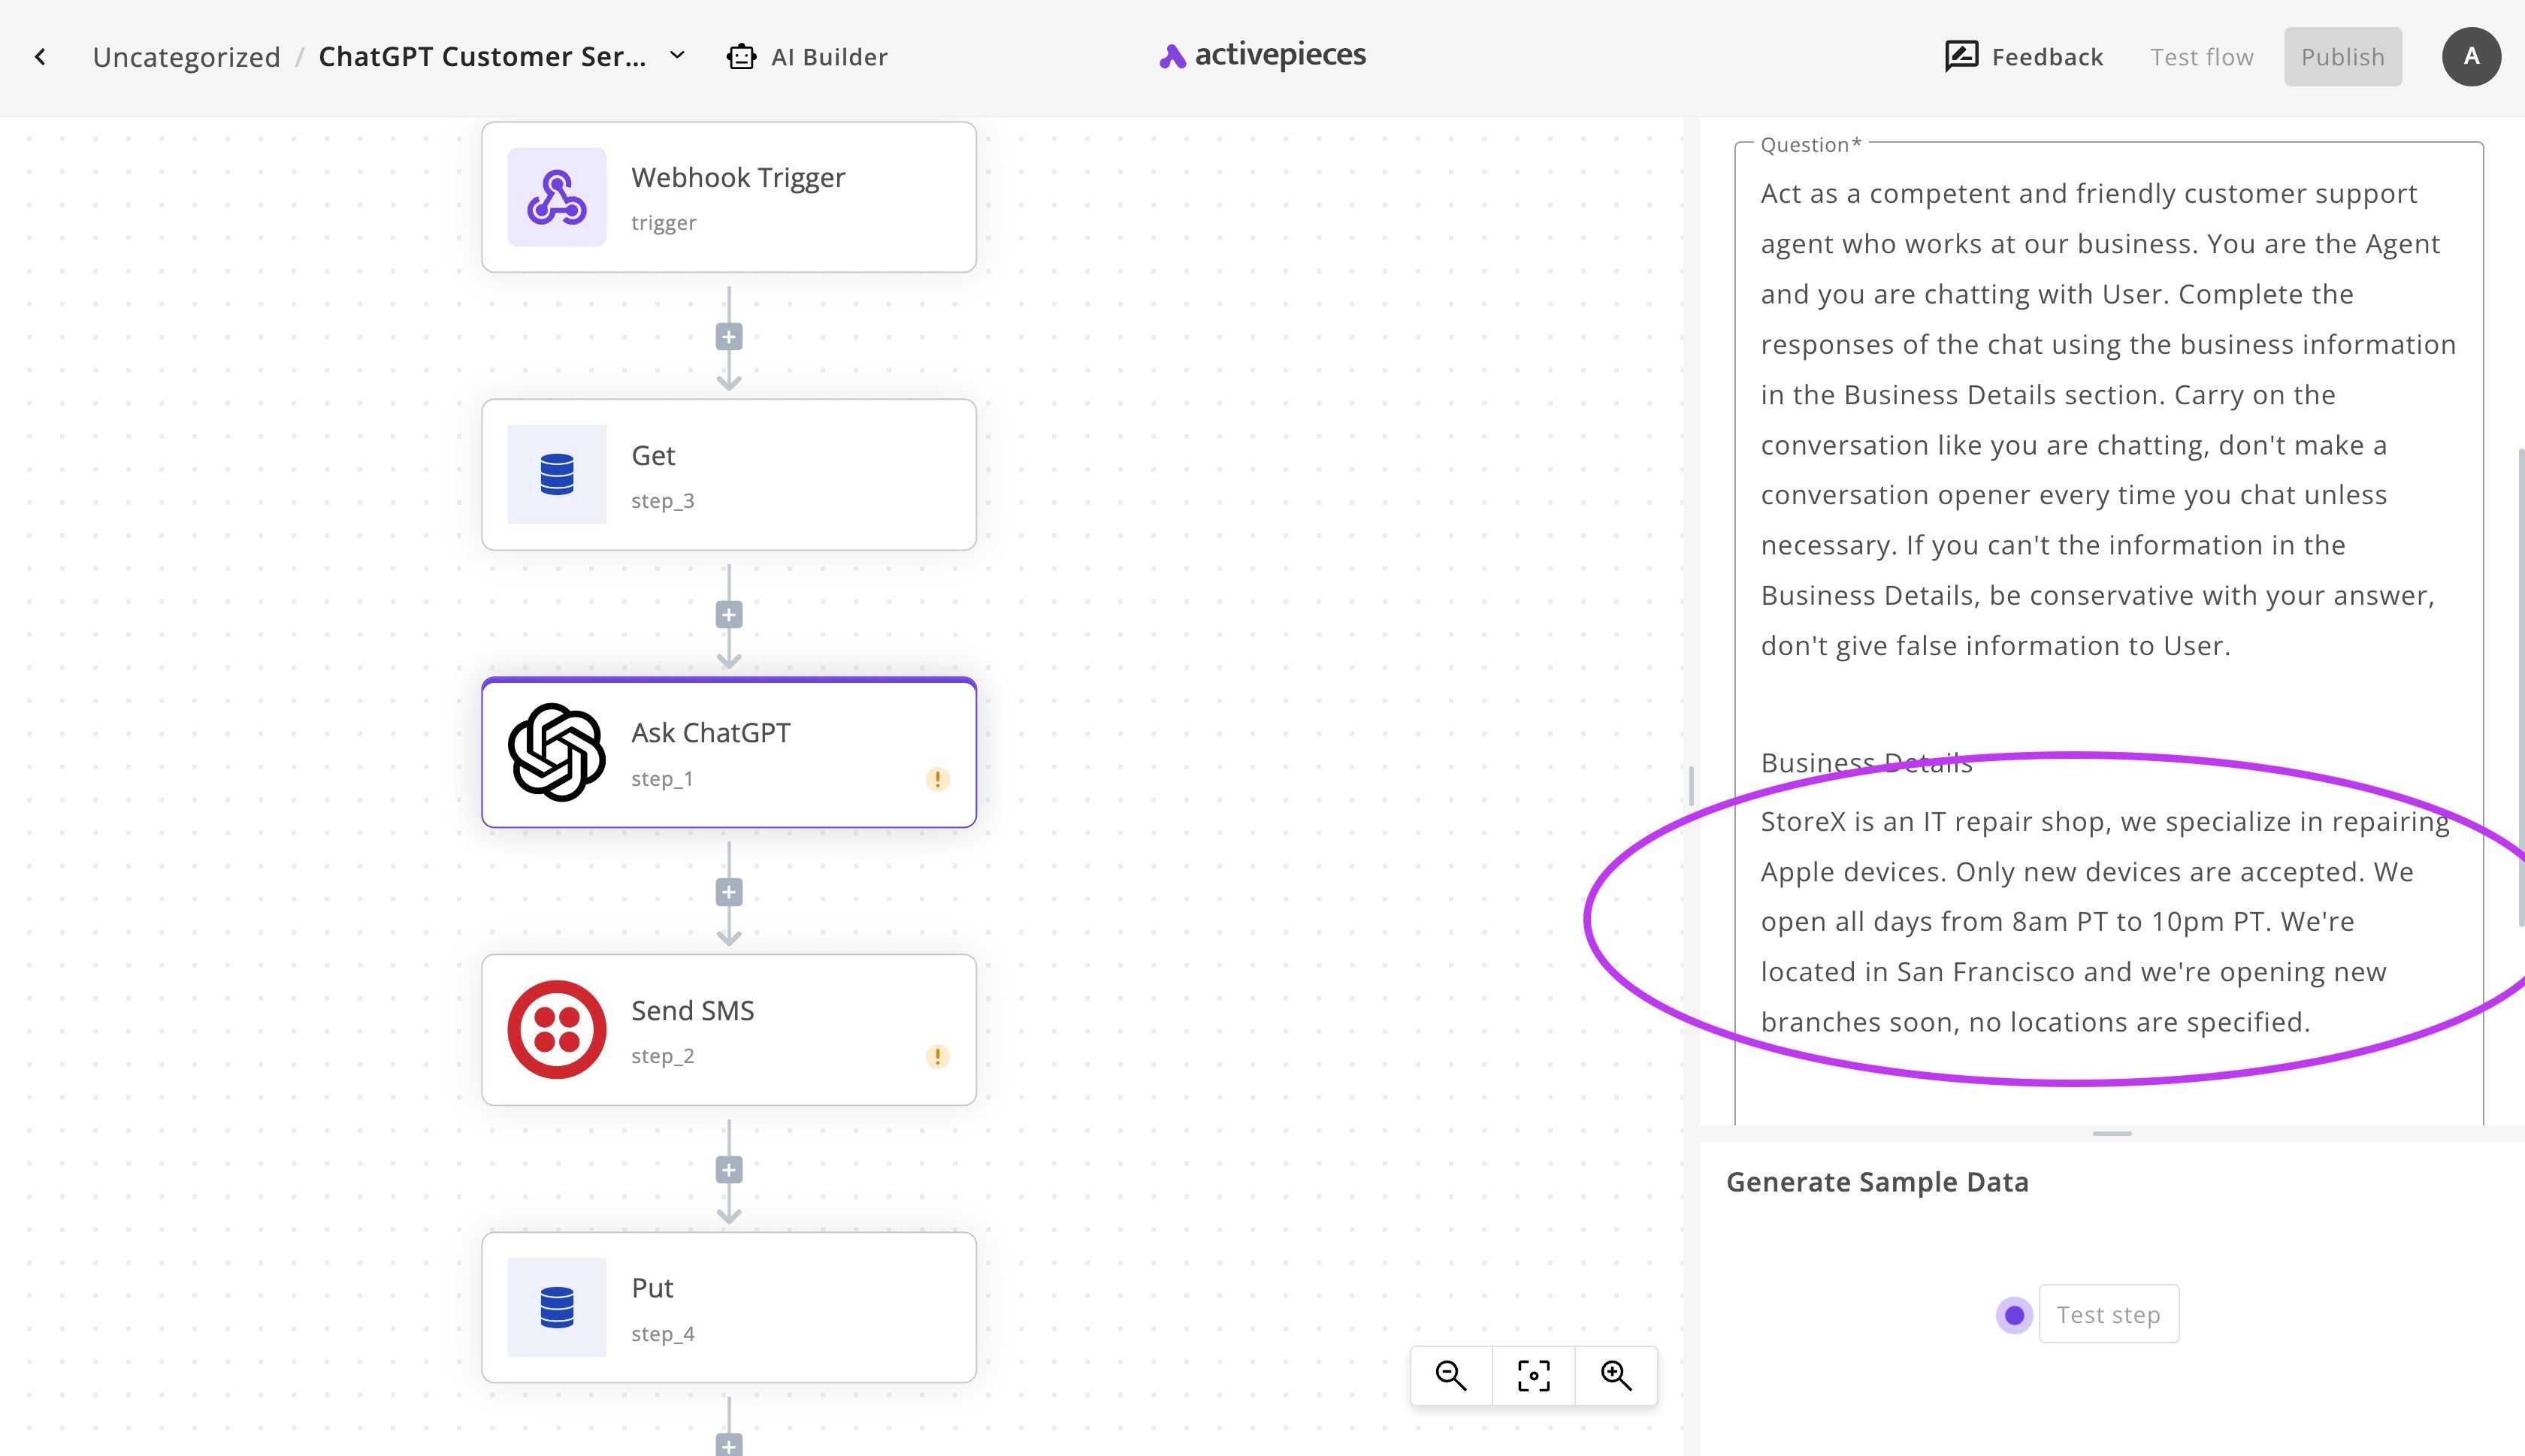Open the AI Builder
This screenshot has width=2525, height=1456.
point(807,57)
